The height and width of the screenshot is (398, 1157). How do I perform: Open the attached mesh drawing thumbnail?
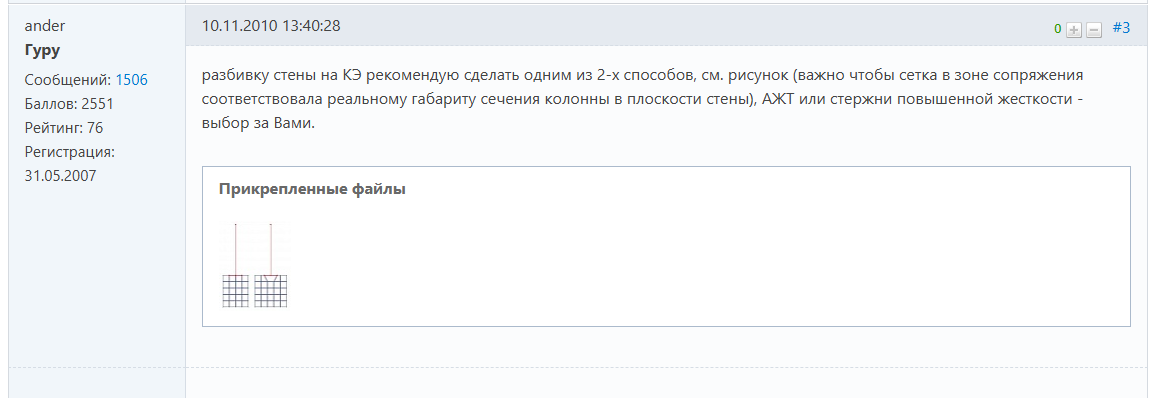pos(255,264)
